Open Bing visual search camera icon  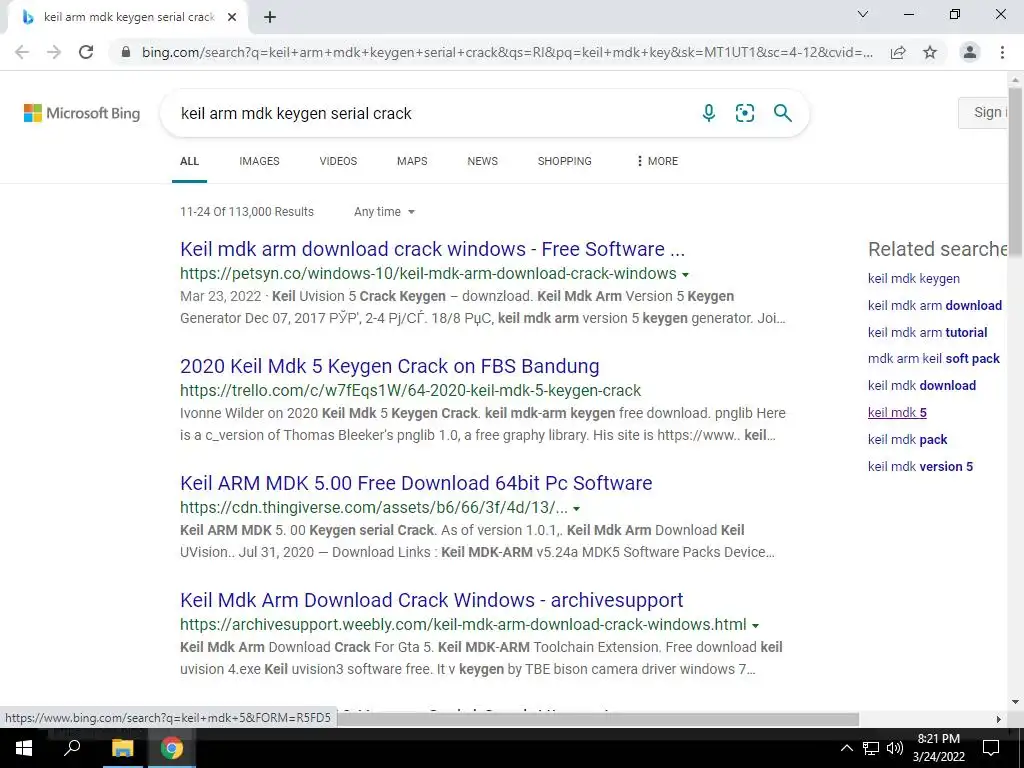[744, 113]
